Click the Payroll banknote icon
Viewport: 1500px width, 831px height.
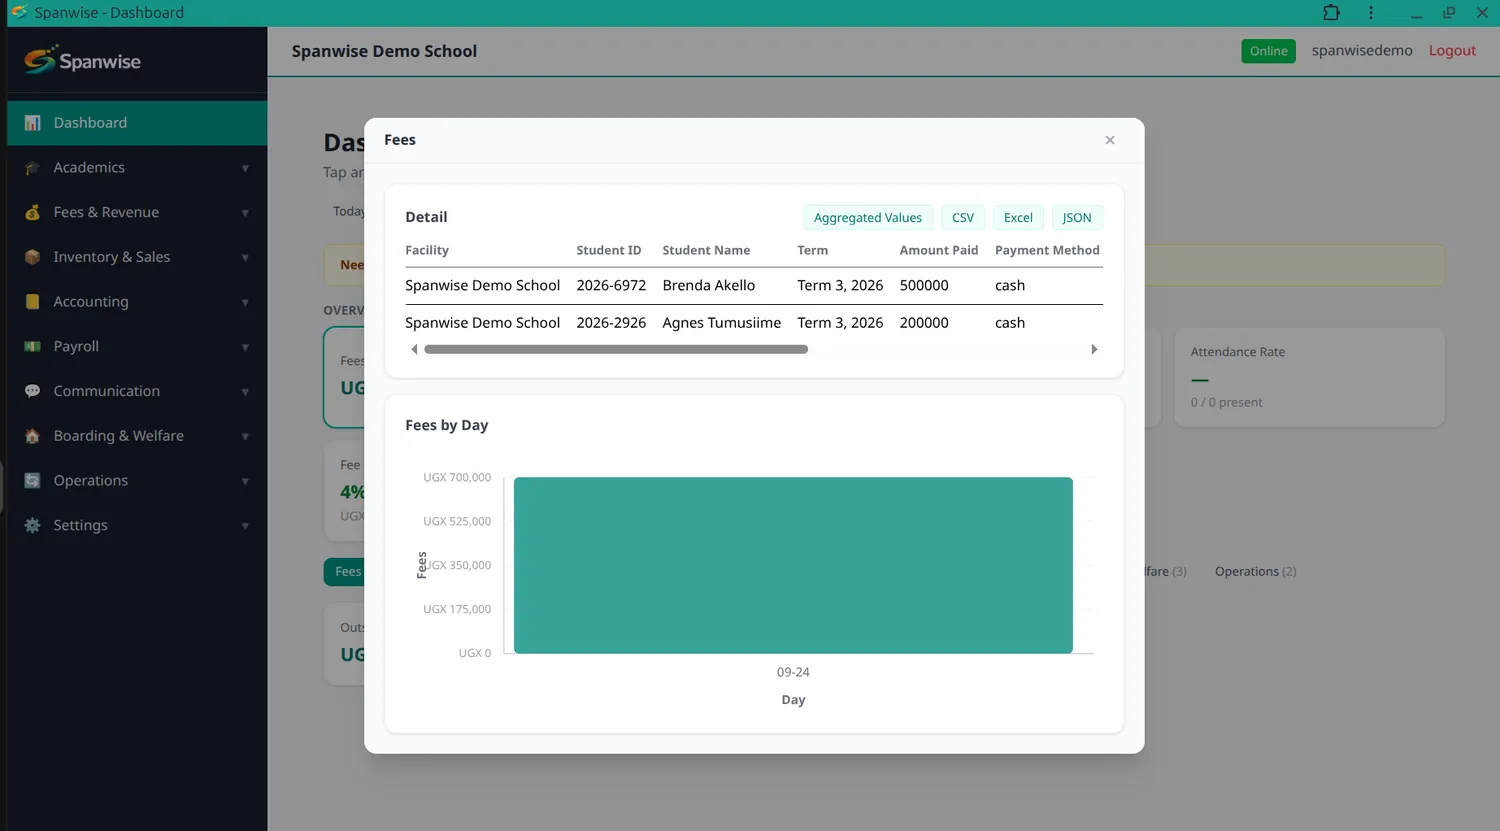click(x=33, y=346)
